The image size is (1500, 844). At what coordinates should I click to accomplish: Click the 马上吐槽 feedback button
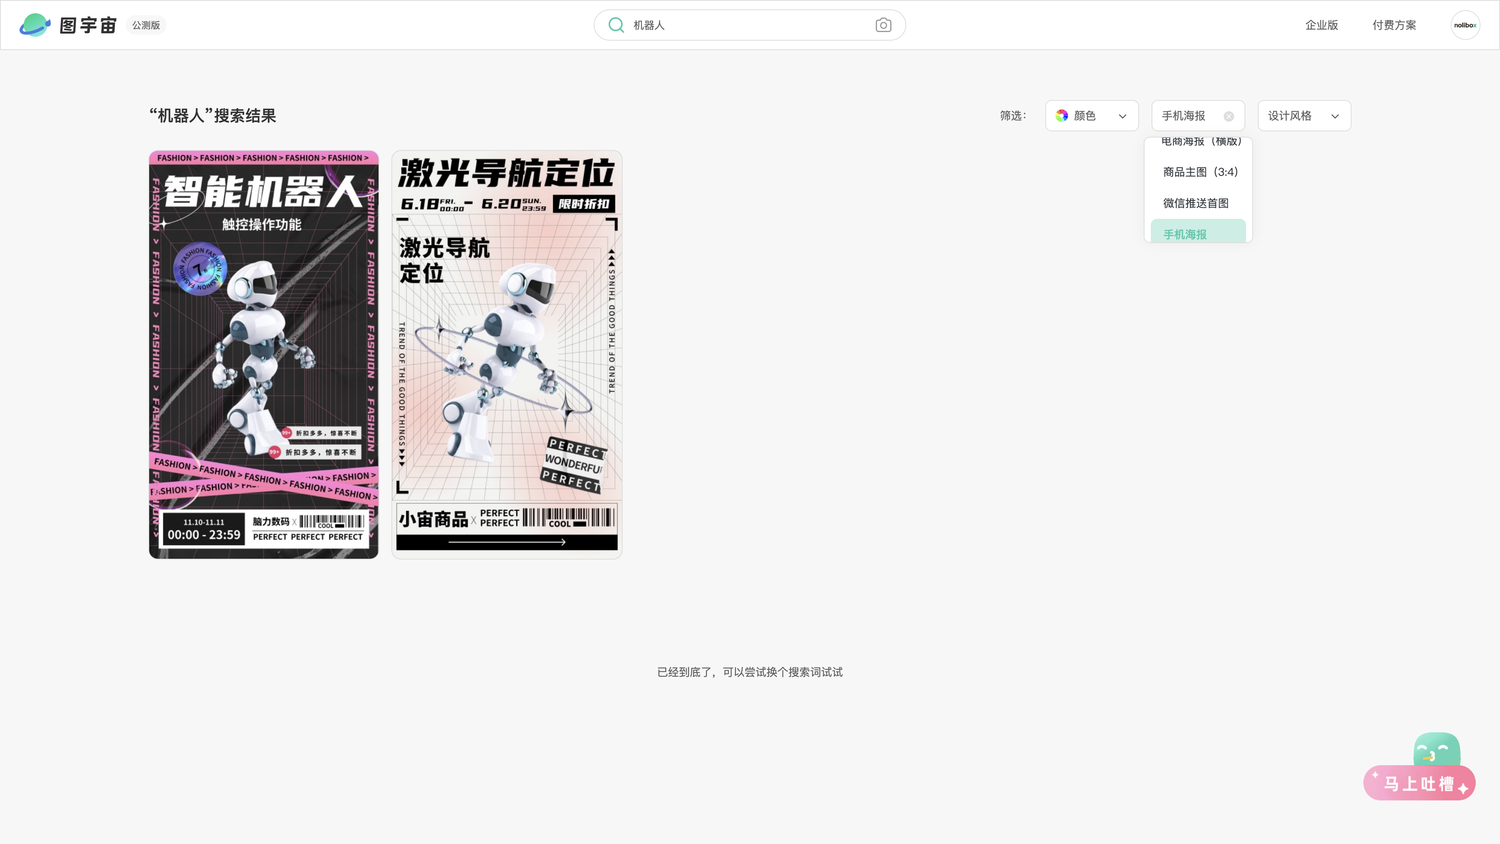(1419, 784)
